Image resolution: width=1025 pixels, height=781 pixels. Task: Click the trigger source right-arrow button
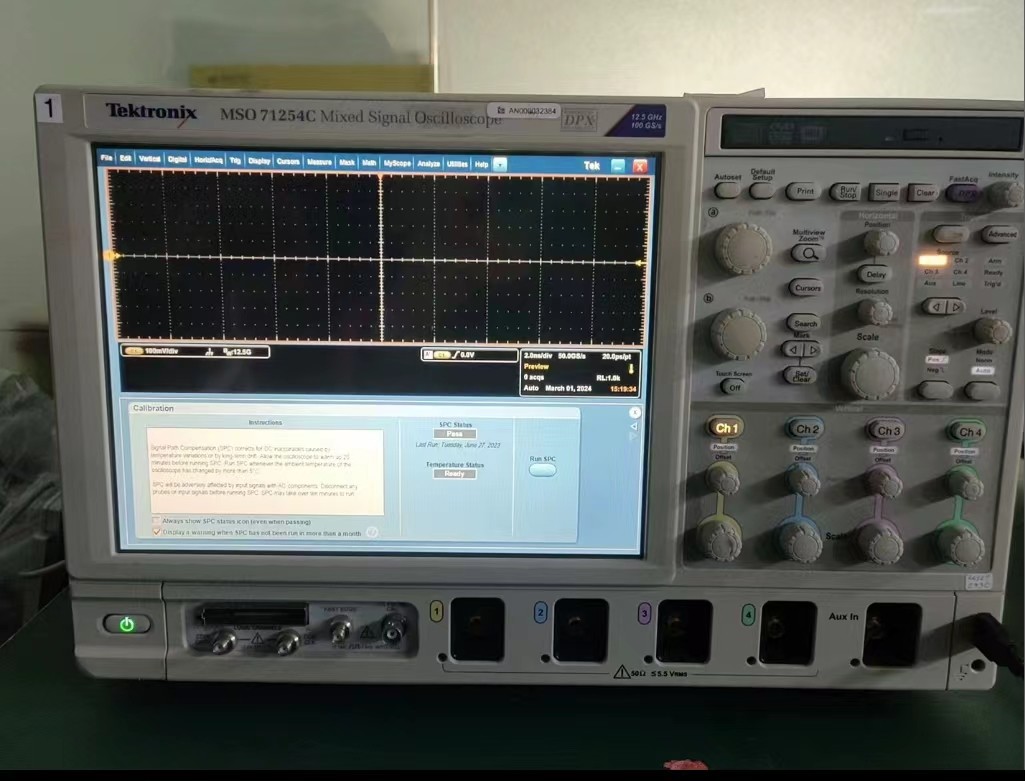956,307
